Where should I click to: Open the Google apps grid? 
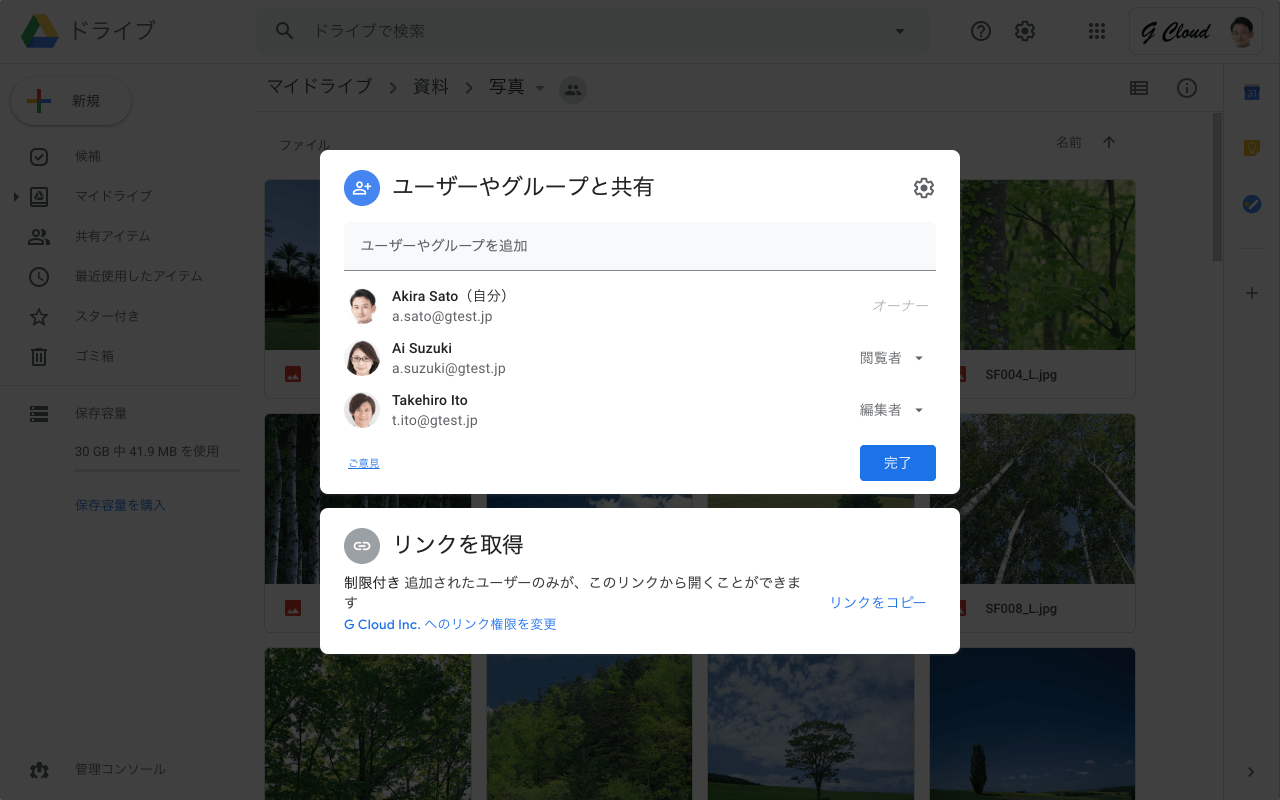click(1097, 31)
